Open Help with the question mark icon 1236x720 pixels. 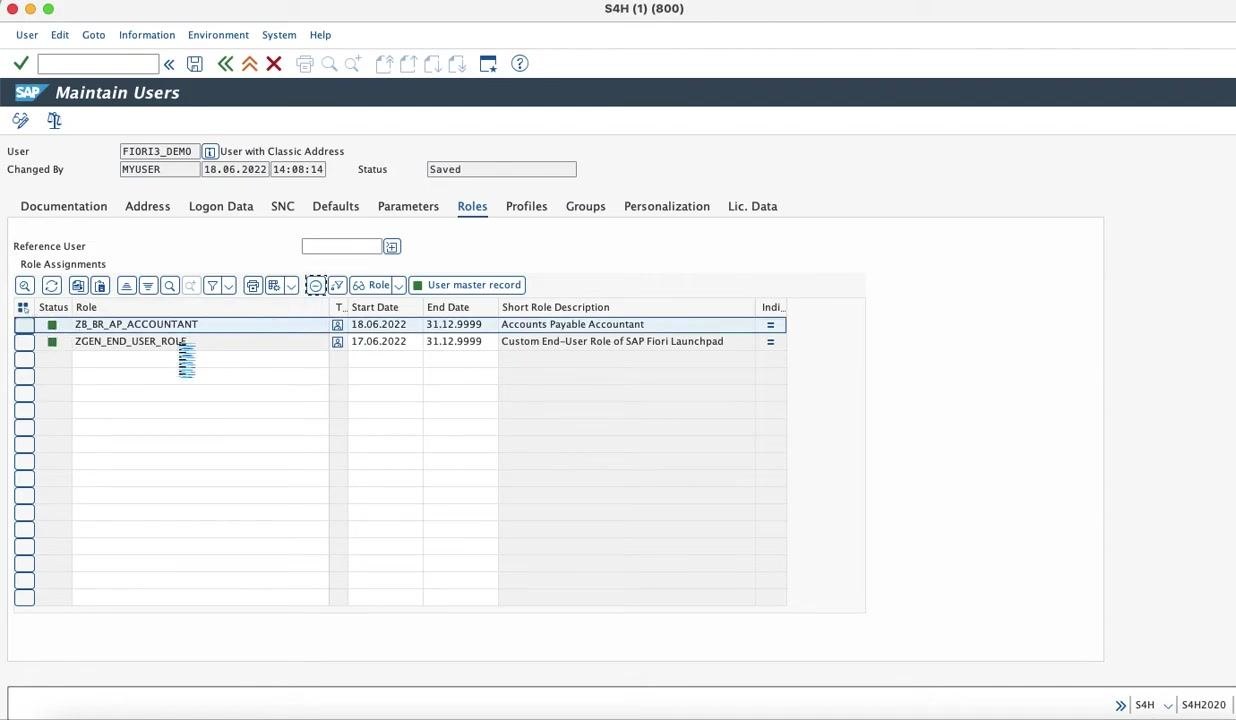(520, 64)
